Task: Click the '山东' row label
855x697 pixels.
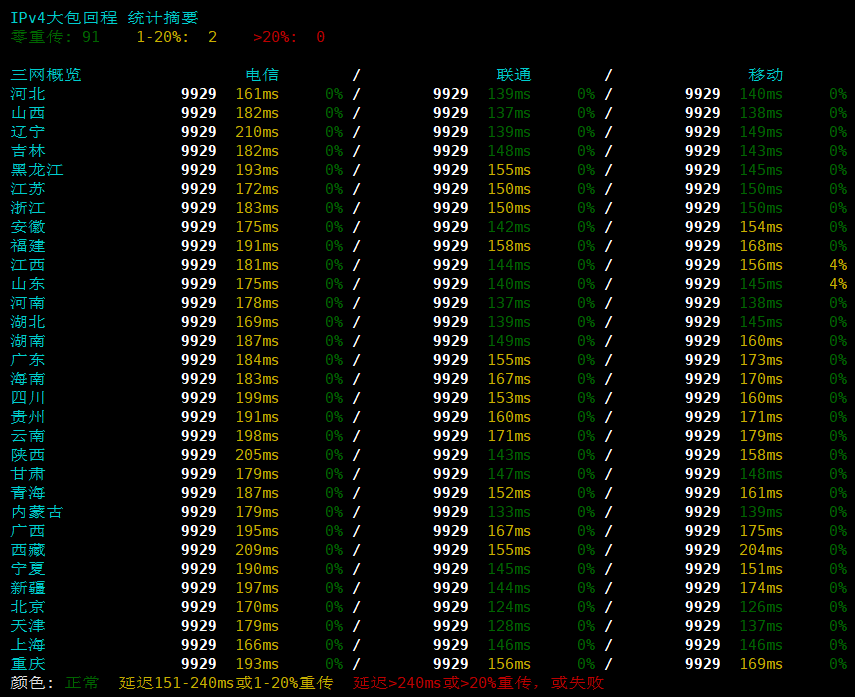Action: 28,284
